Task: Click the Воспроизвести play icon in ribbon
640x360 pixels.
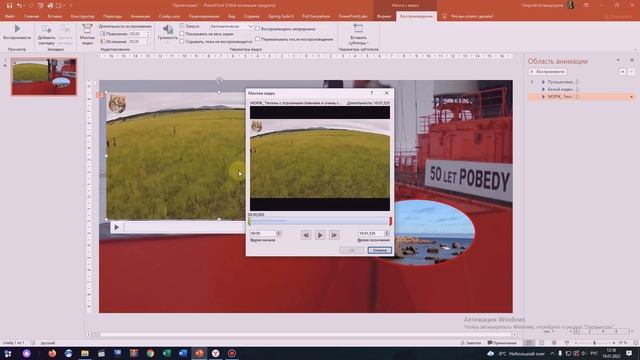Action: pyautogui.click(x=17, y=29)
